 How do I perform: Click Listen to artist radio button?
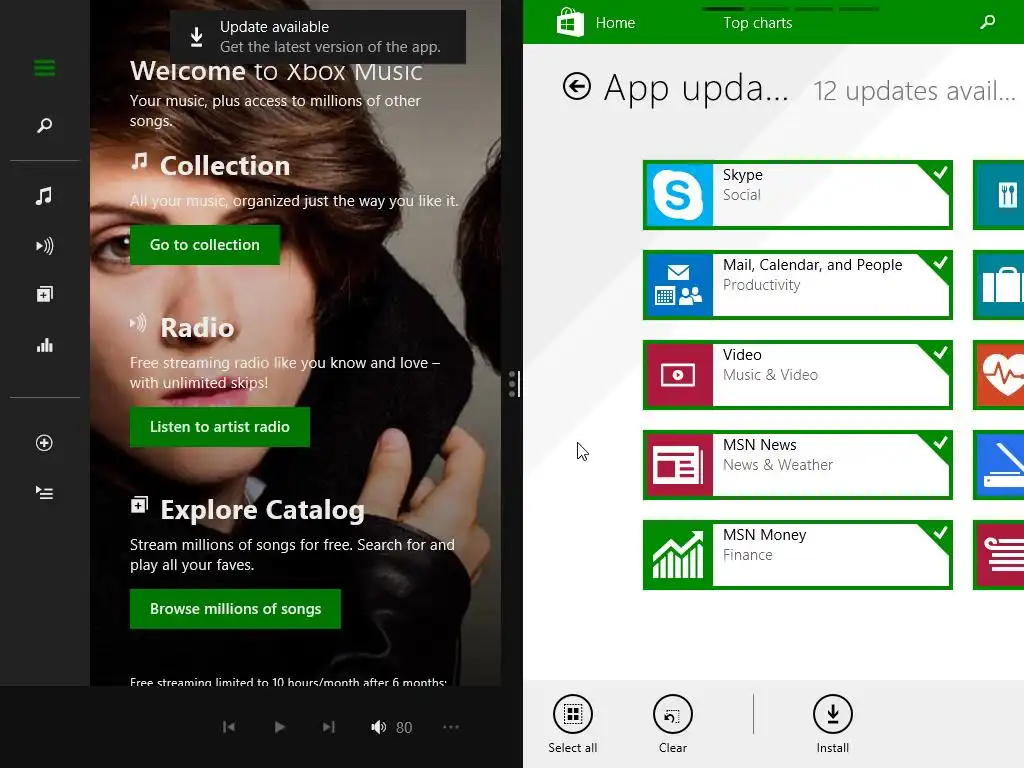coord(219,427)
